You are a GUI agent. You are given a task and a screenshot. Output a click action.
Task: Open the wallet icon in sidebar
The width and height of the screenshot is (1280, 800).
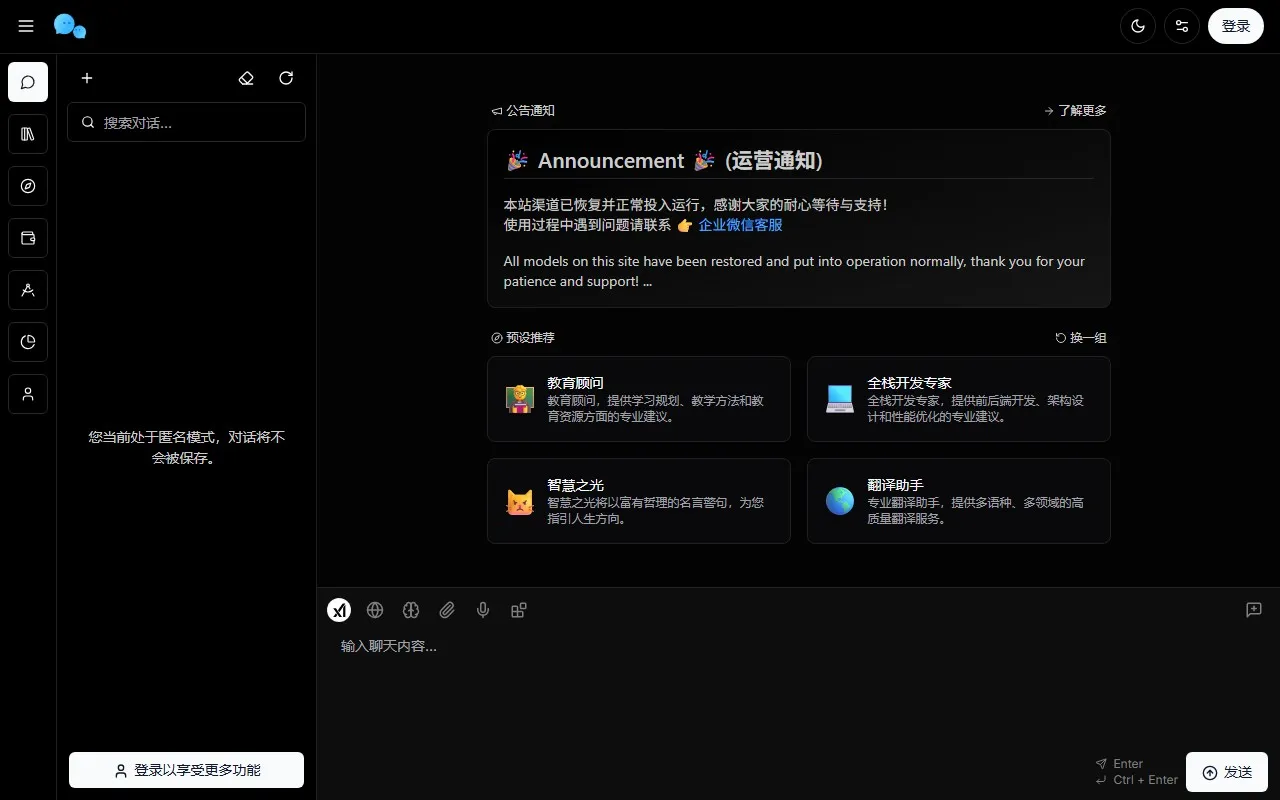tap(28, 238)
